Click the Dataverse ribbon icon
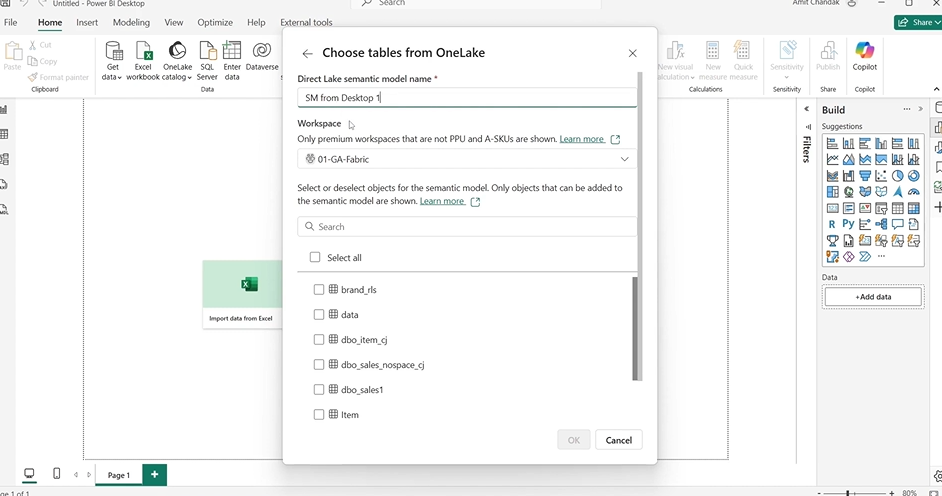The image size is (942, 496). [x=262, y=56]
